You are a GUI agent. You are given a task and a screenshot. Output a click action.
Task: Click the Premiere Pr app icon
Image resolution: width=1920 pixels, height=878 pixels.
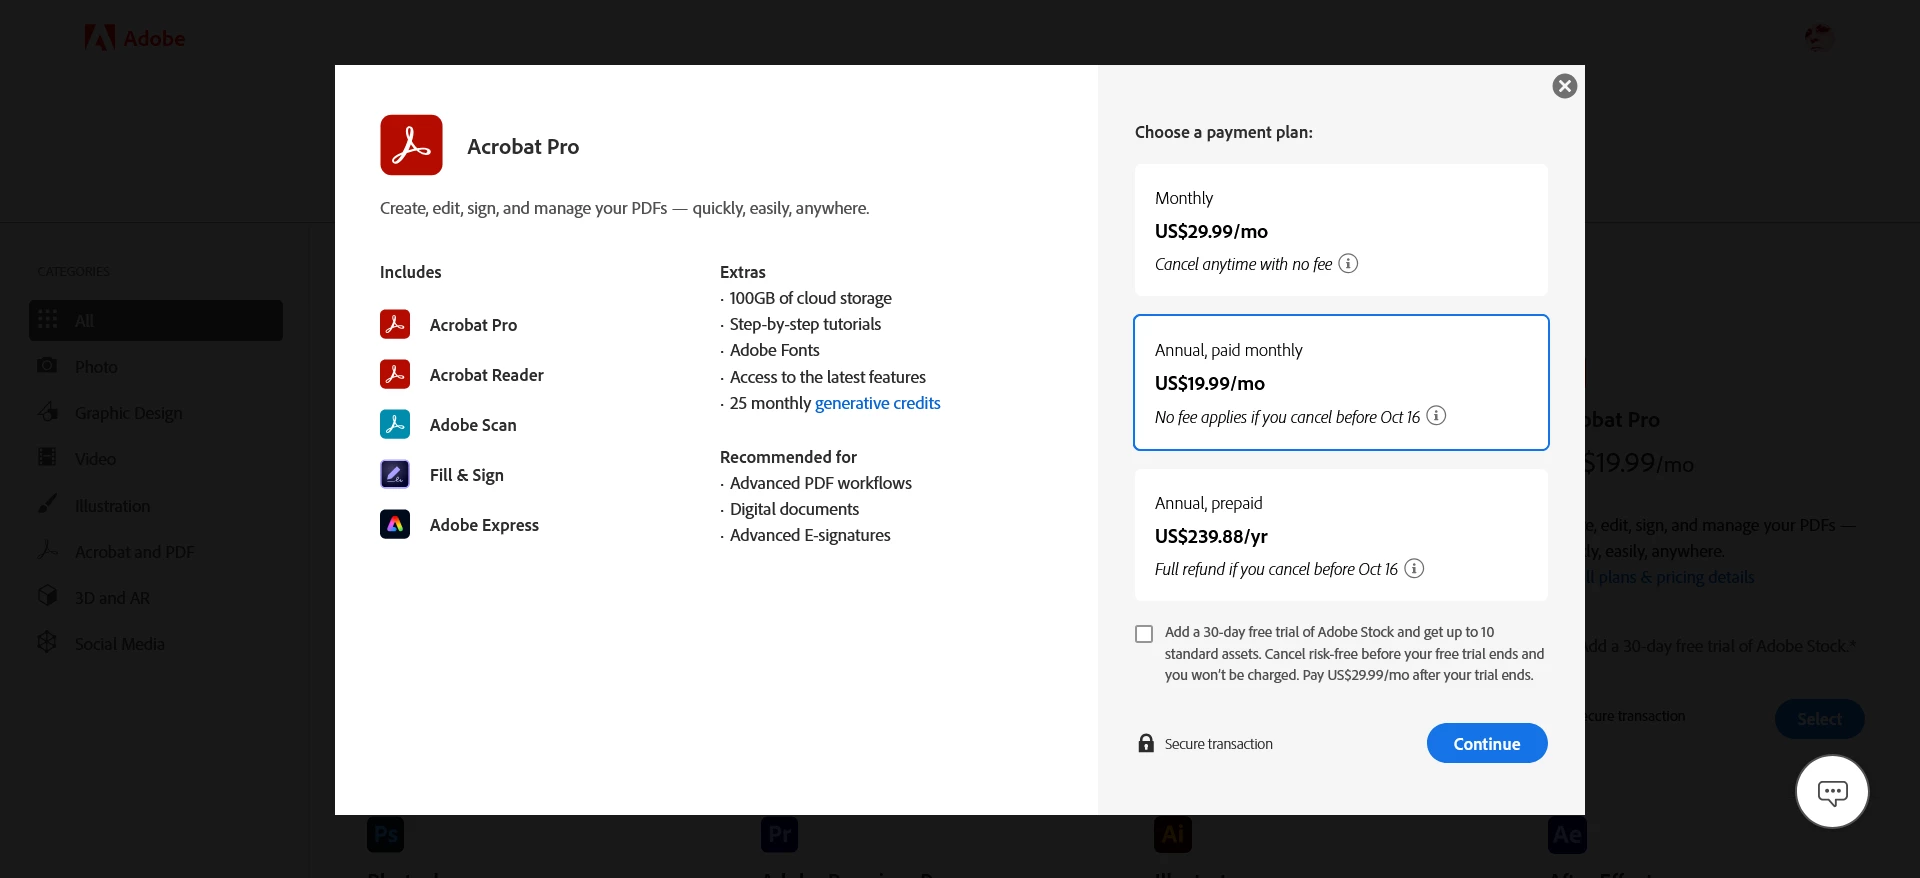(x=779, y=834)
